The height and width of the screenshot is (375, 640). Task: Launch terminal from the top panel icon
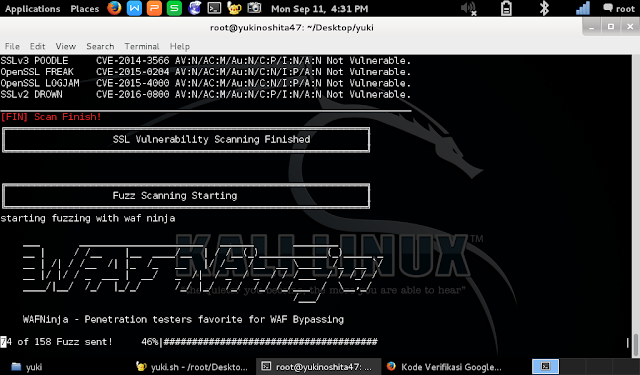pyautogui.click(x=214, y=8)
